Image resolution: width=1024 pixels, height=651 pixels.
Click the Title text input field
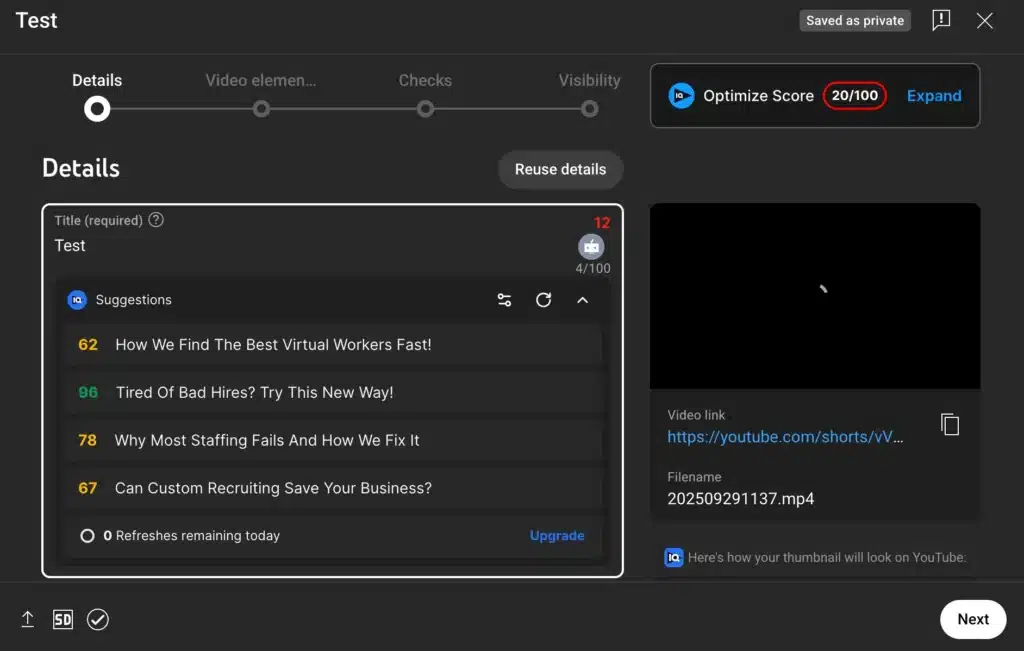tap(300, 246)
